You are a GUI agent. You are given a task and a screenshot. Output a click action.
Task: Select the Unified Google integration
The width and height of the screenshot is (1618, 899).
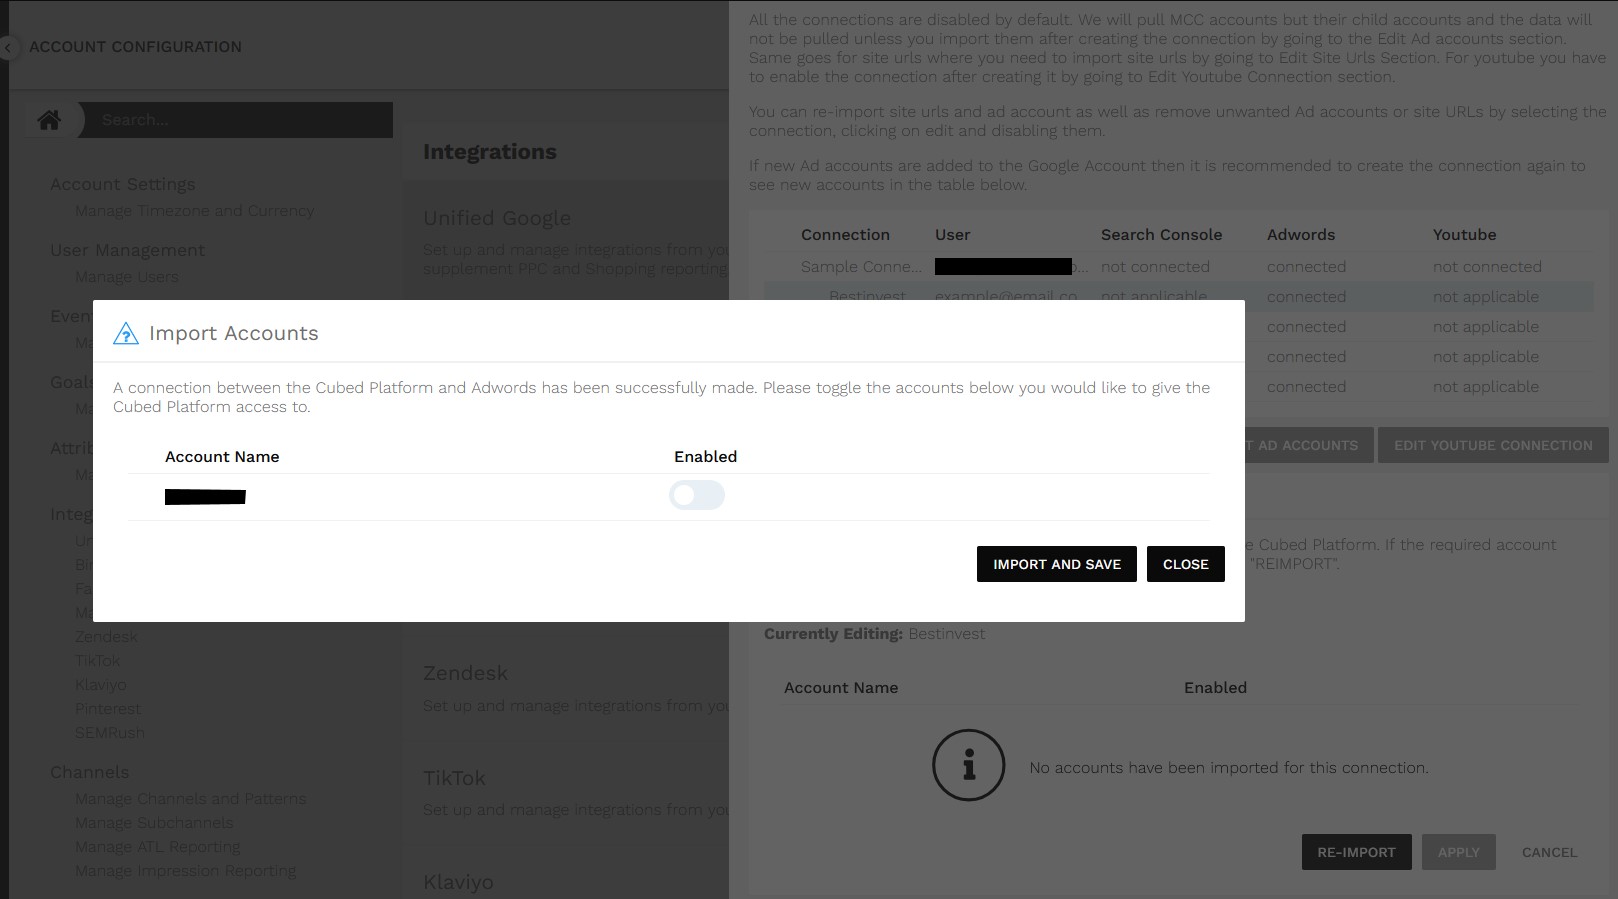point(497,218)
